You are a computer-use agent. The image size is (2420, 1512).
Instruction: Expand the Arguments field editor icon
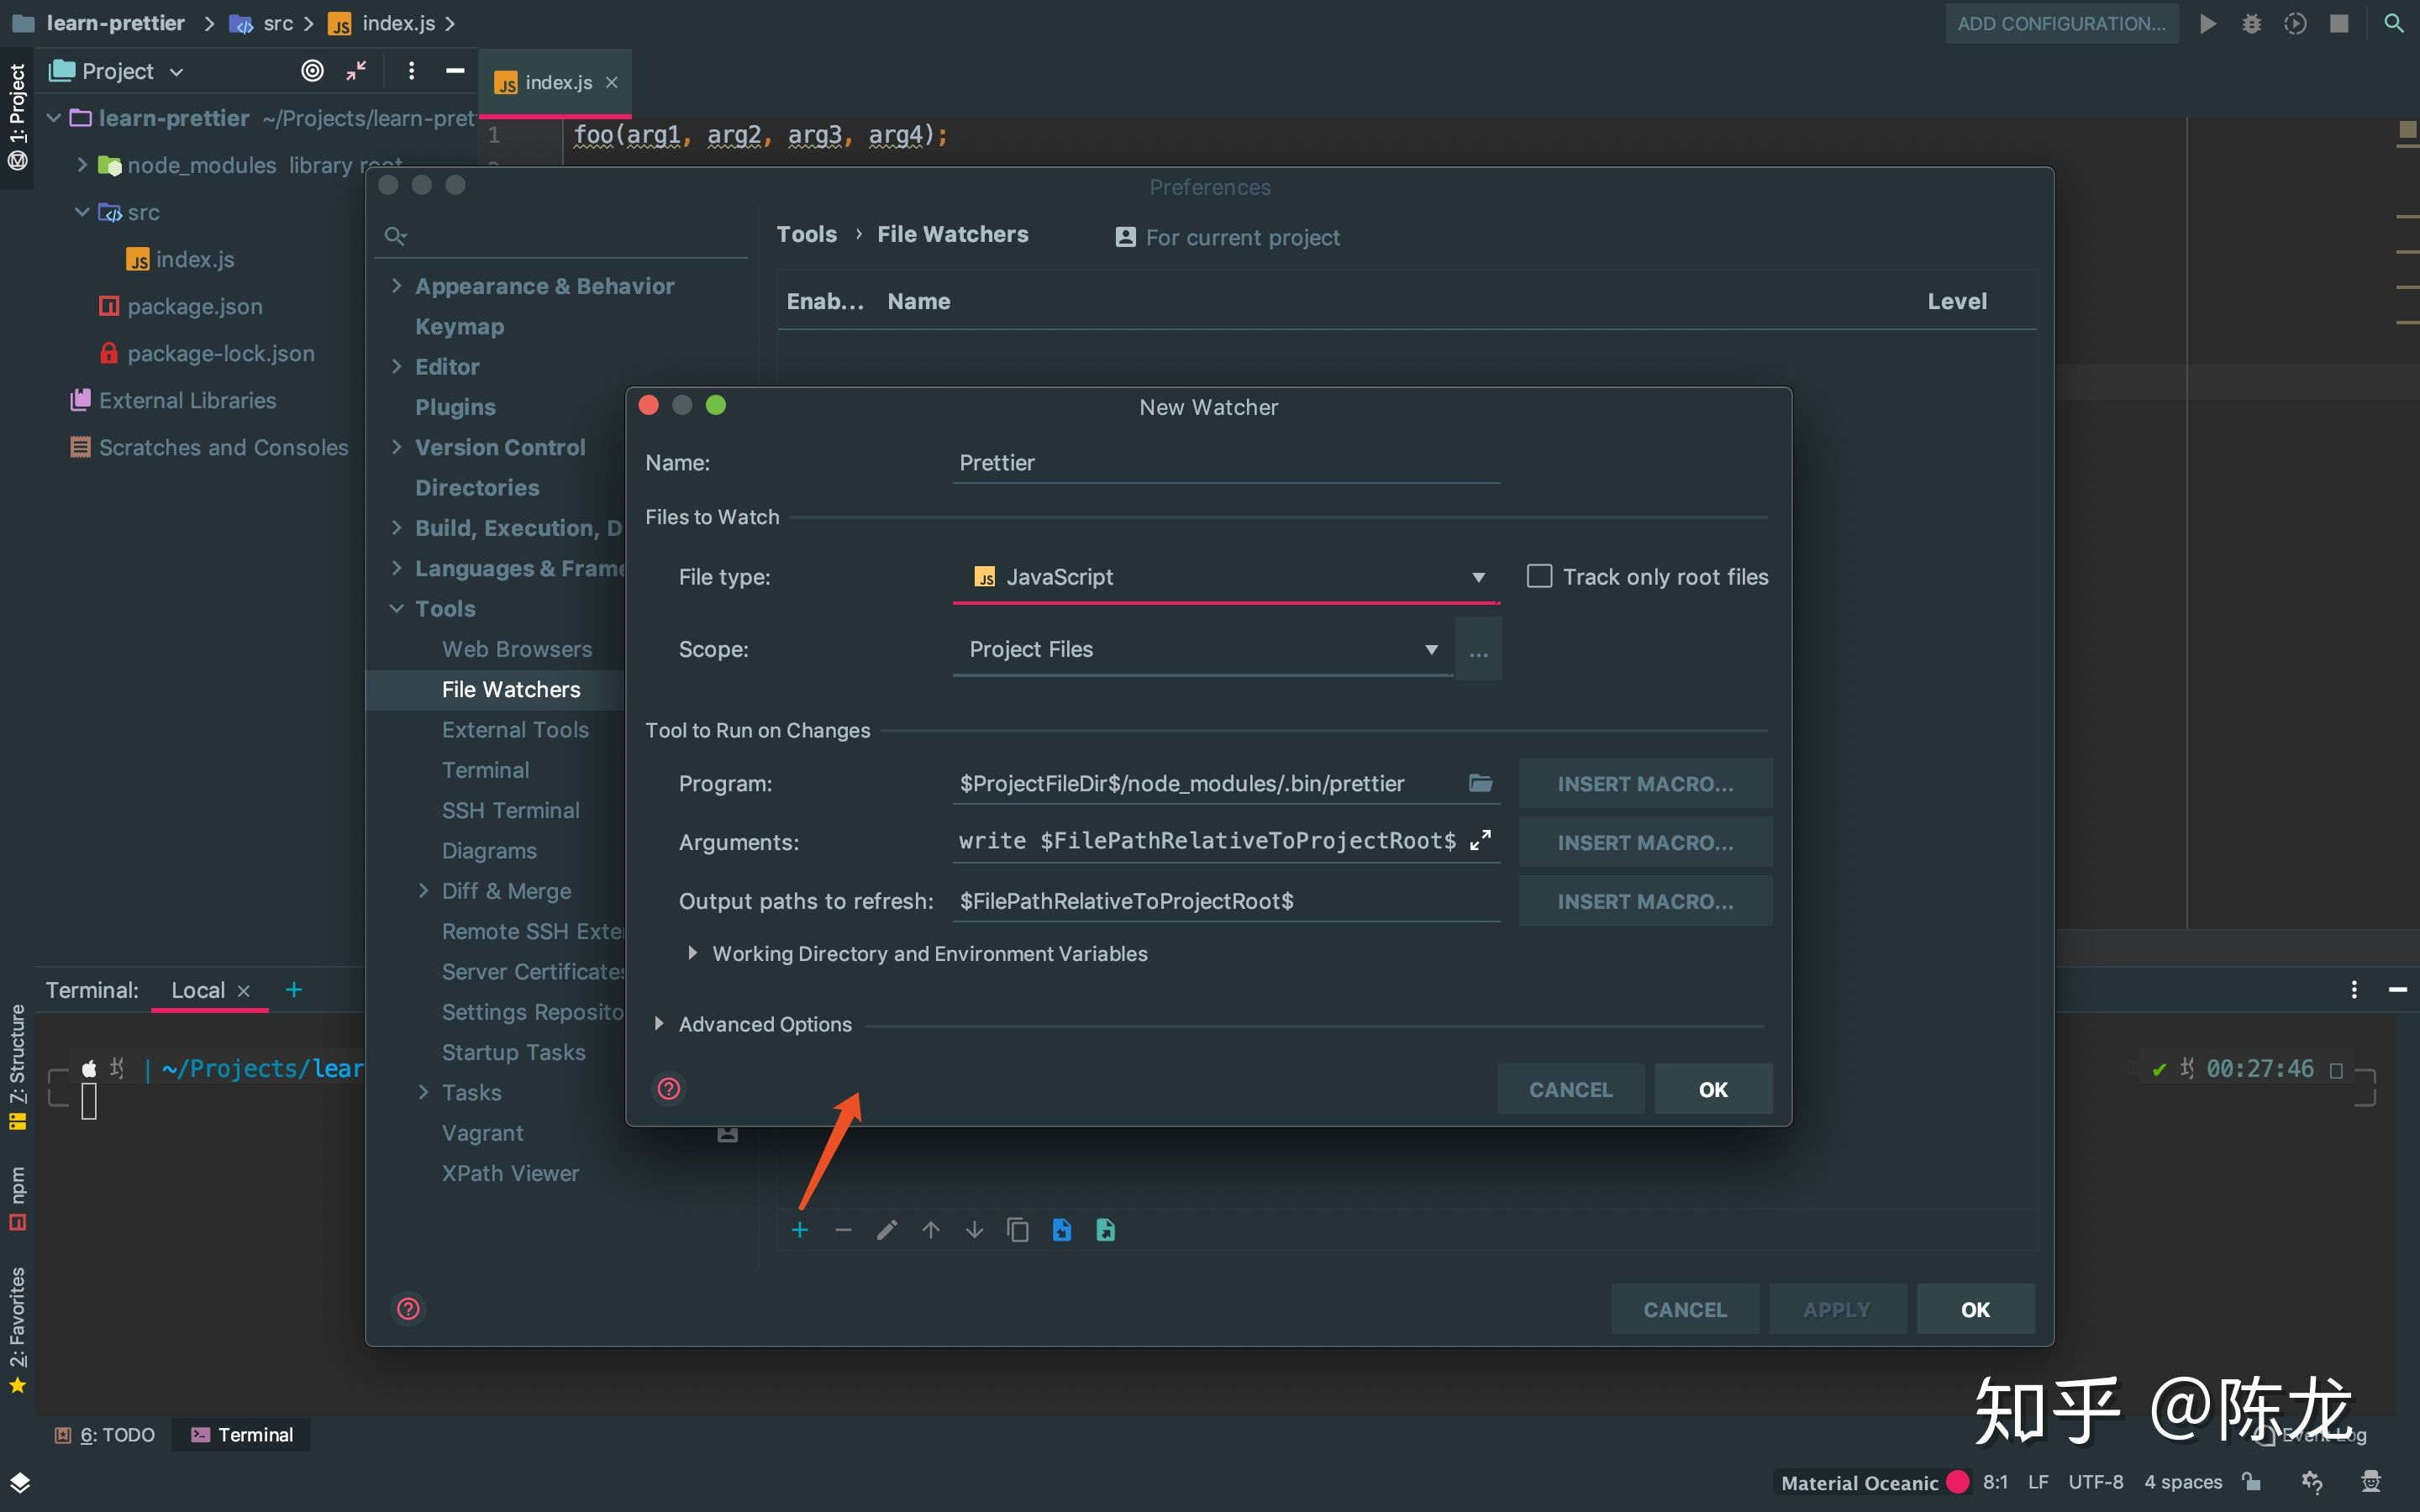coord(1480,841)
